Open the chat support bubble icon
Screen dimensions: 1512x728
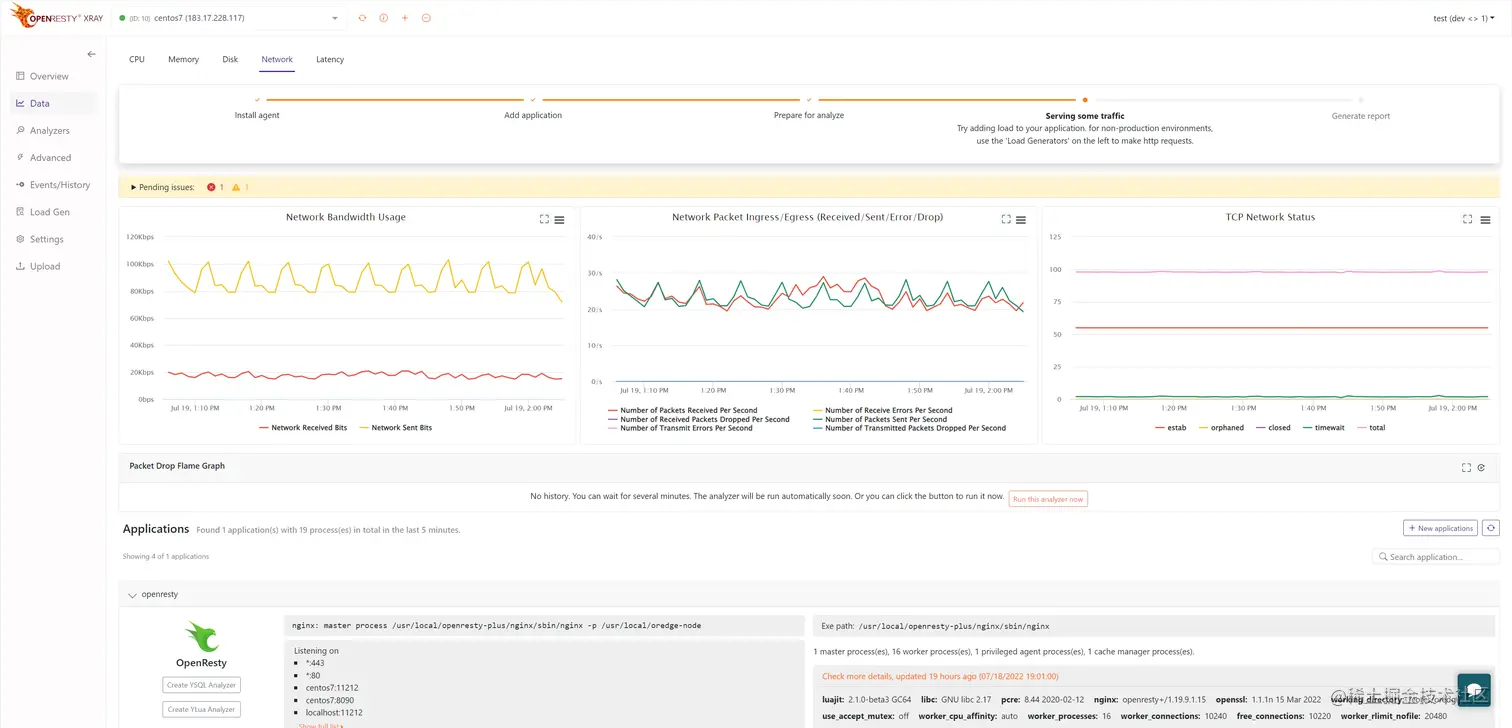[1473, 690]
